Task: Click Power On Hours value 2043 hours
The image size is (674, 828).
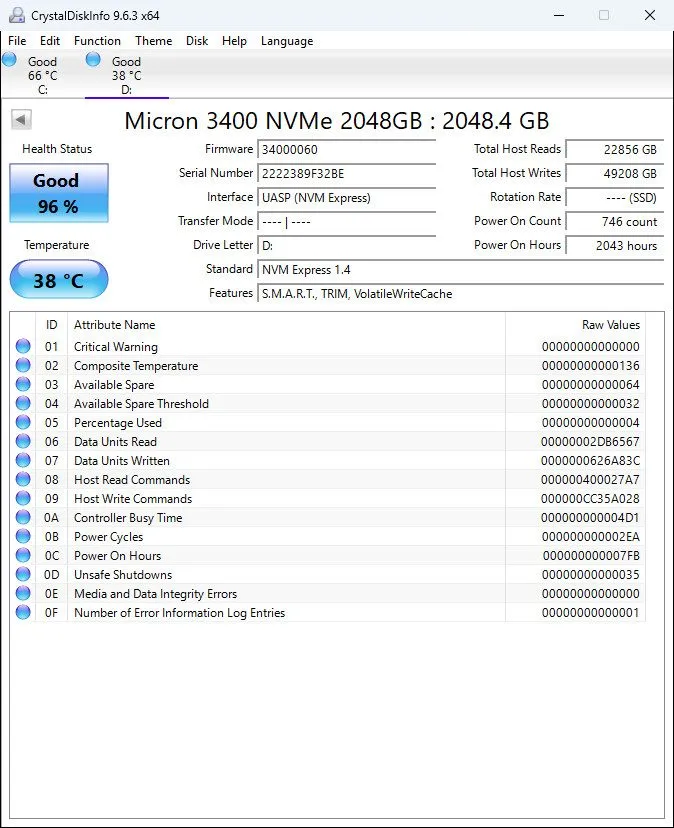Action: point(614,246)
